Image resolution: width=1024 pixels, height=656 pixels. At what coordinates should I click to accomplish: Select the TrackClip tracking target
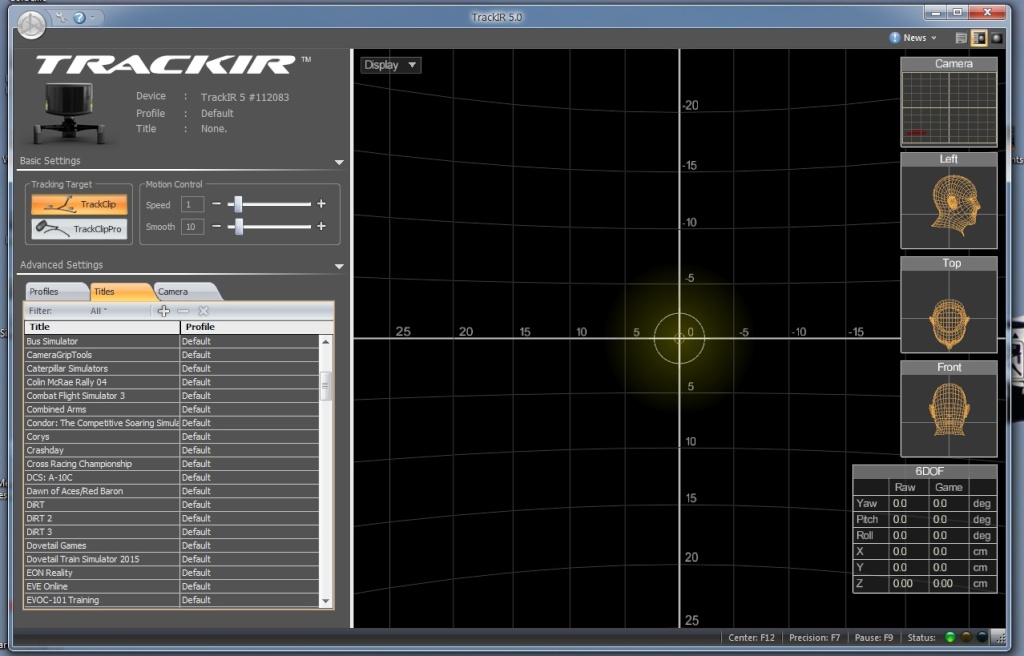pyautogui.click(x=79, y=205)
